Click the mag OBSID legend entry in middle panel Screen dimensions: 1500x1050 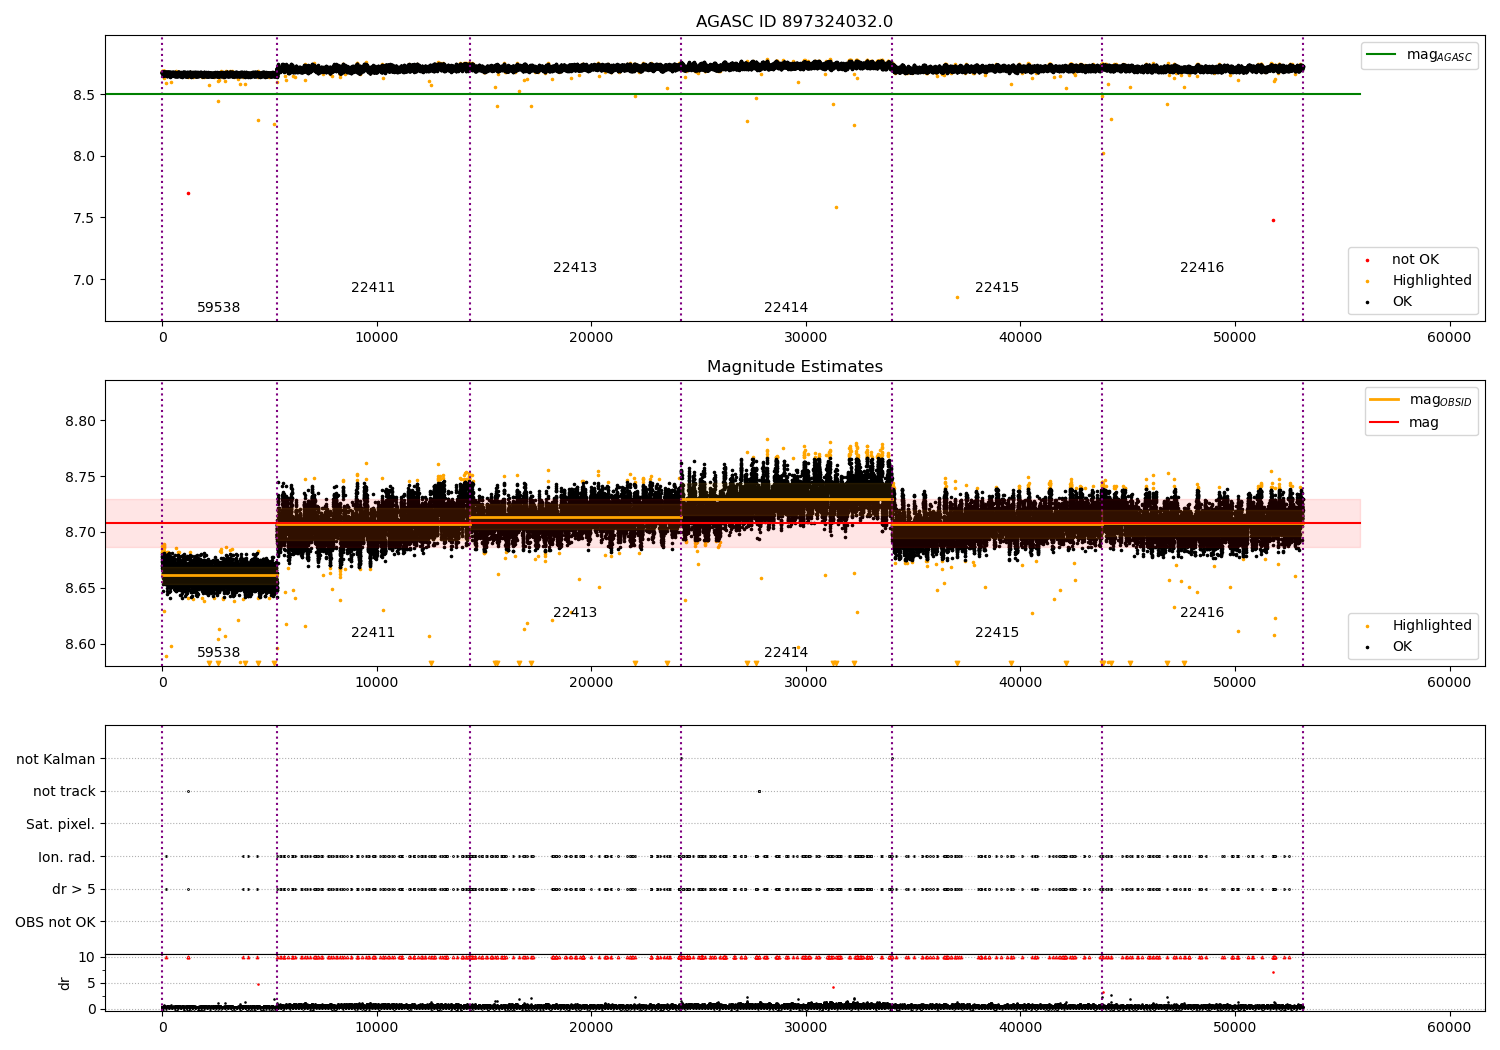tap(1421, 400)
